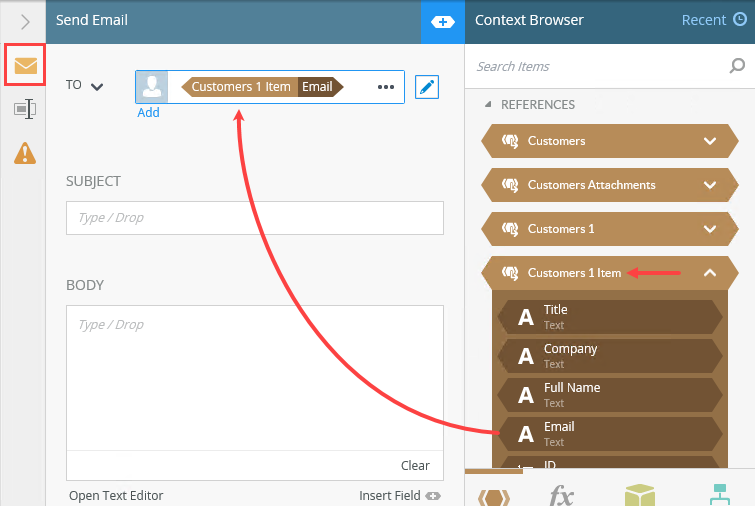Click the Clear button in body
Viewport: 755px width, 506px height.
coord(415,466)
